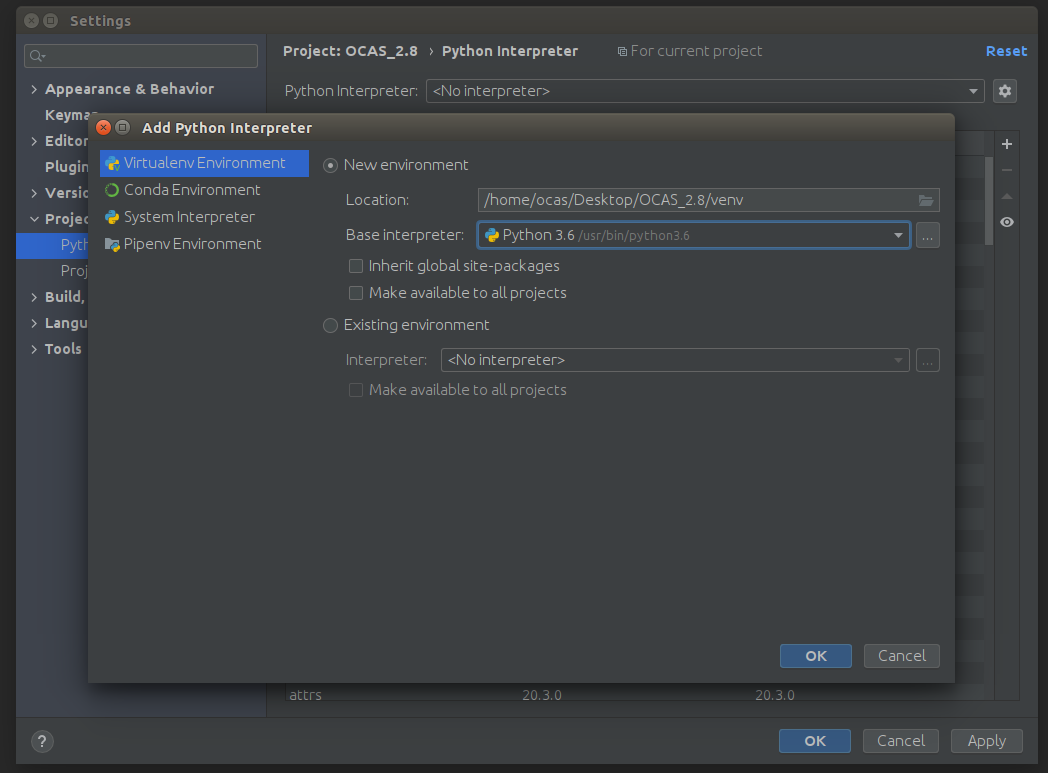
Task: Select Project Structure item in sidebar
Action: [74, 271]
